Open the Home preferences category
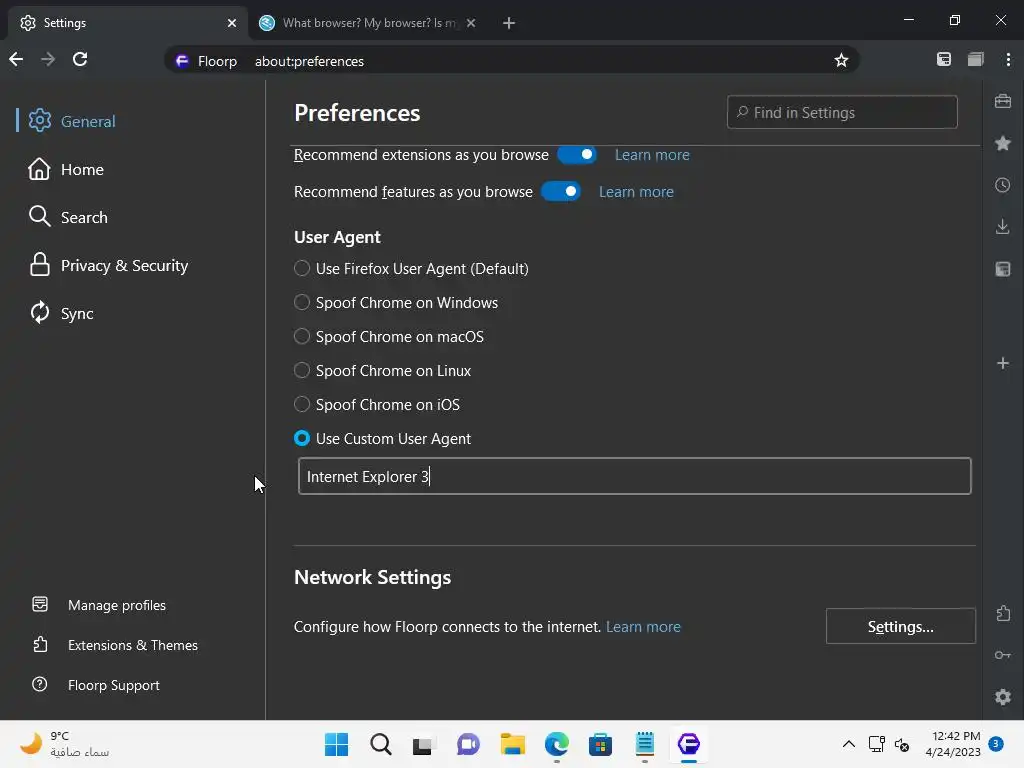 point(66,169)
